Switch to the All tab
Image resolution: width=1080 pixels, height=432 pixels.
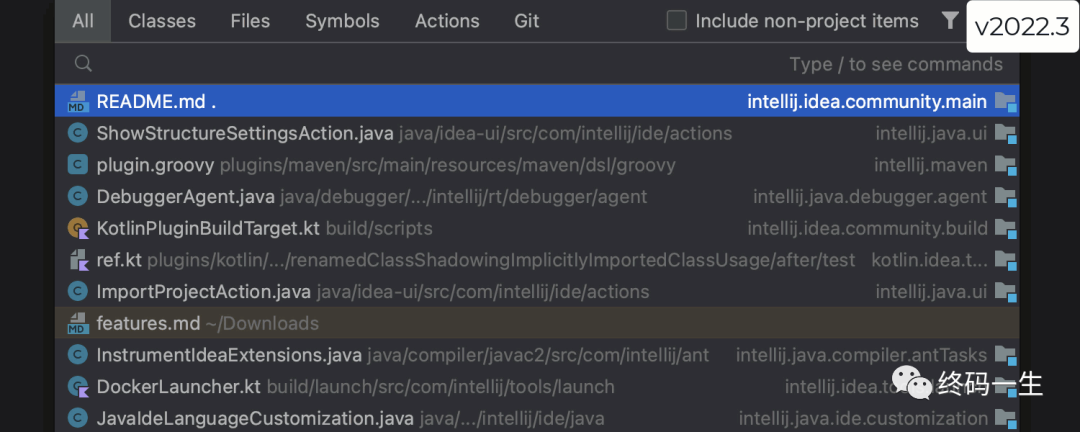(x=83, y=21)
